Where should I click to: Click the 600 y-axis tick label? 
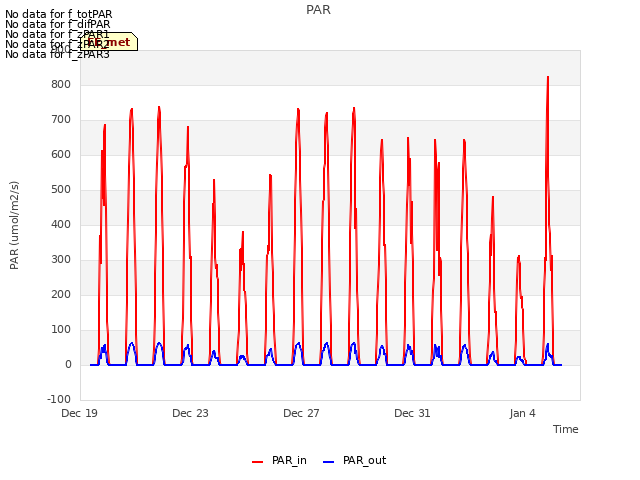click(61, 155)
